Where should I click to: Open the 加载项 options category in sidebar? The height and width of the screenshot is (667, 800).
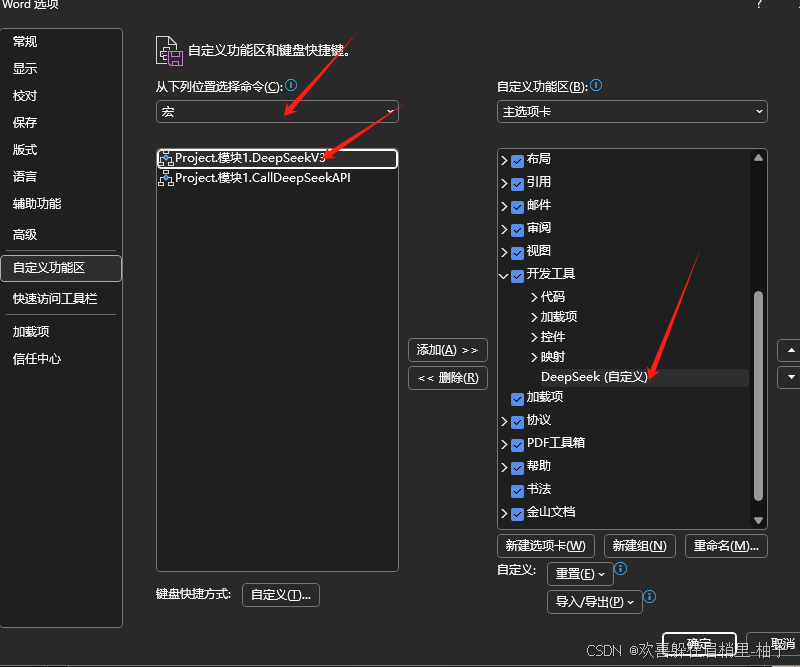31,332
